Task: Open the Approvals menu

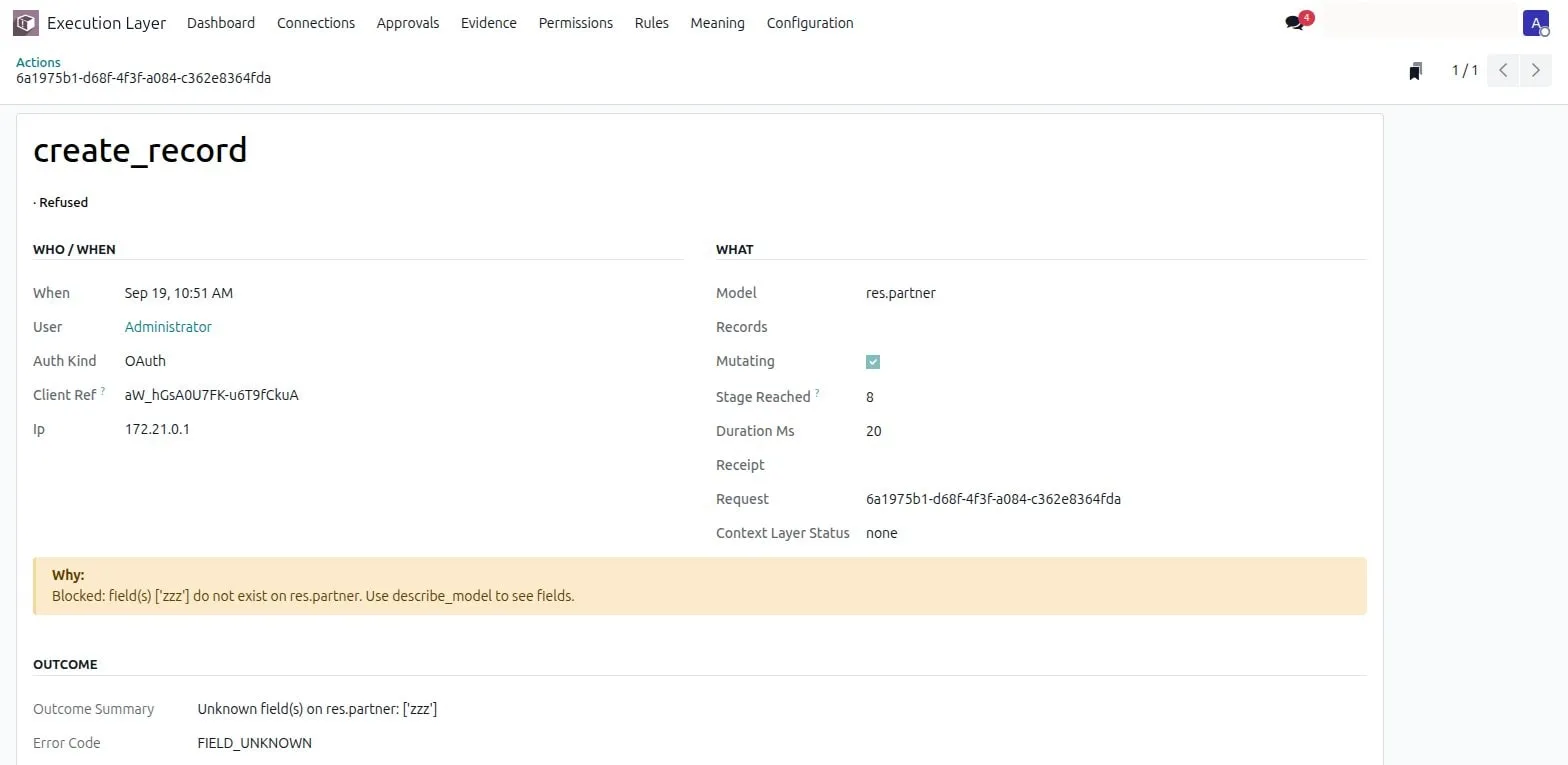Action: click(408, 23)
